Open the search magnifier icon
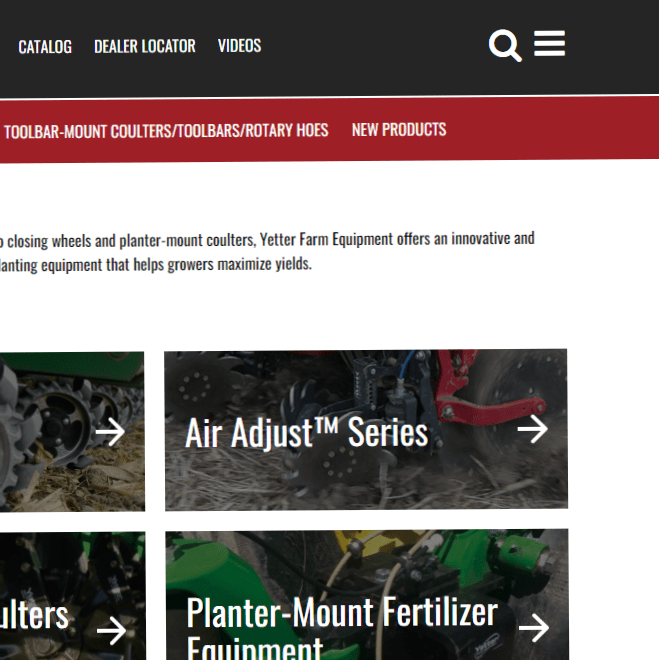 [505, 45]
